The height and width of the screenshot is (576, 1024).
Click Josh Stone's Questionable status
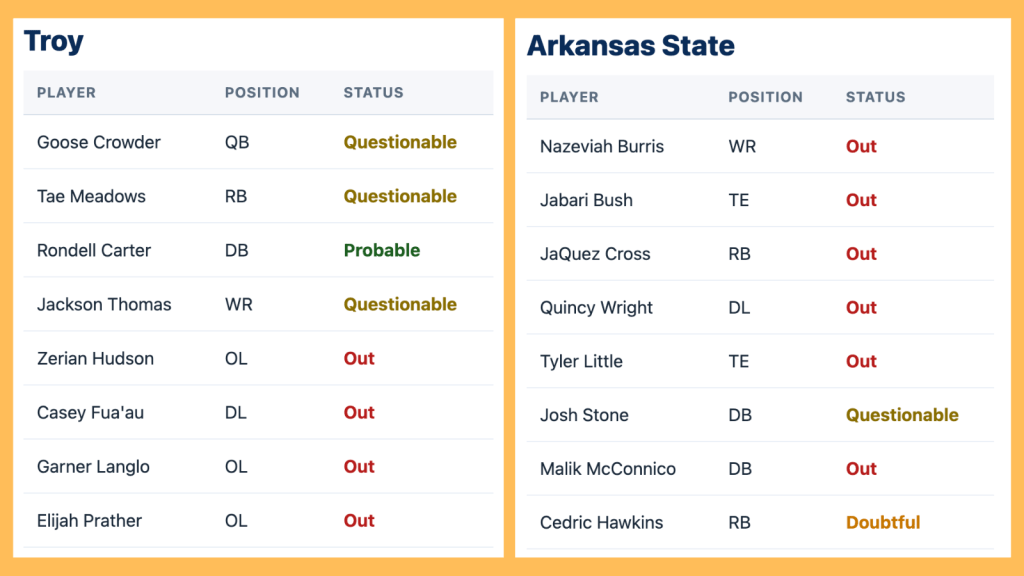(x=902, y=415)
